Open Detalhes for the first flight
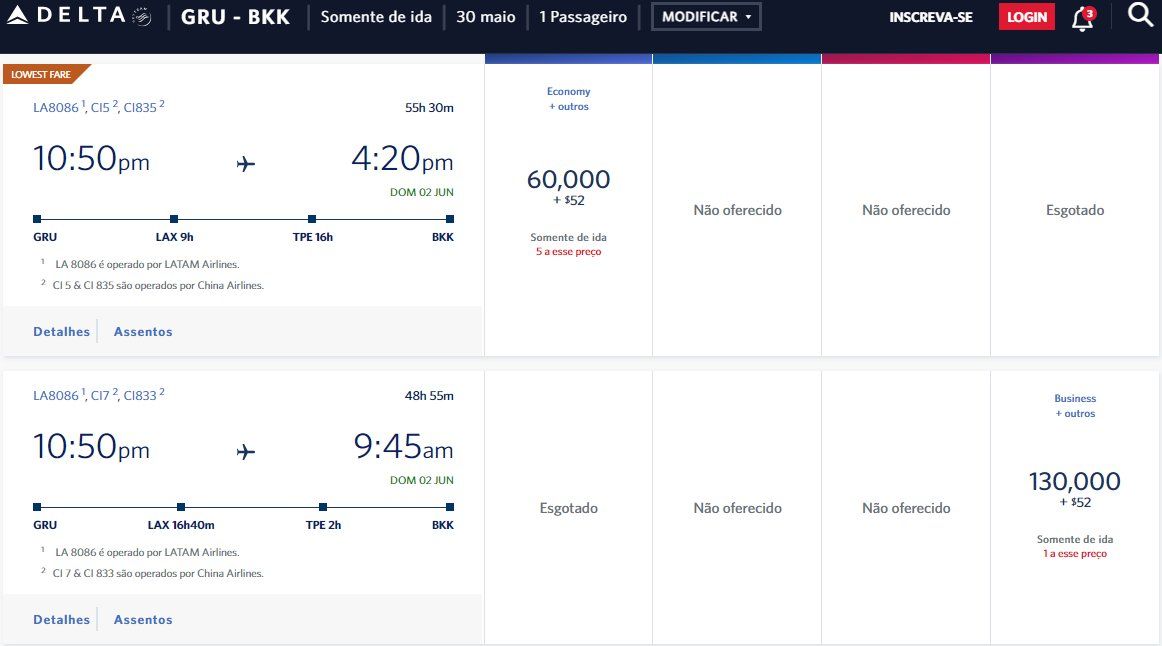1162x646 pixels. (x=62, y=332)
